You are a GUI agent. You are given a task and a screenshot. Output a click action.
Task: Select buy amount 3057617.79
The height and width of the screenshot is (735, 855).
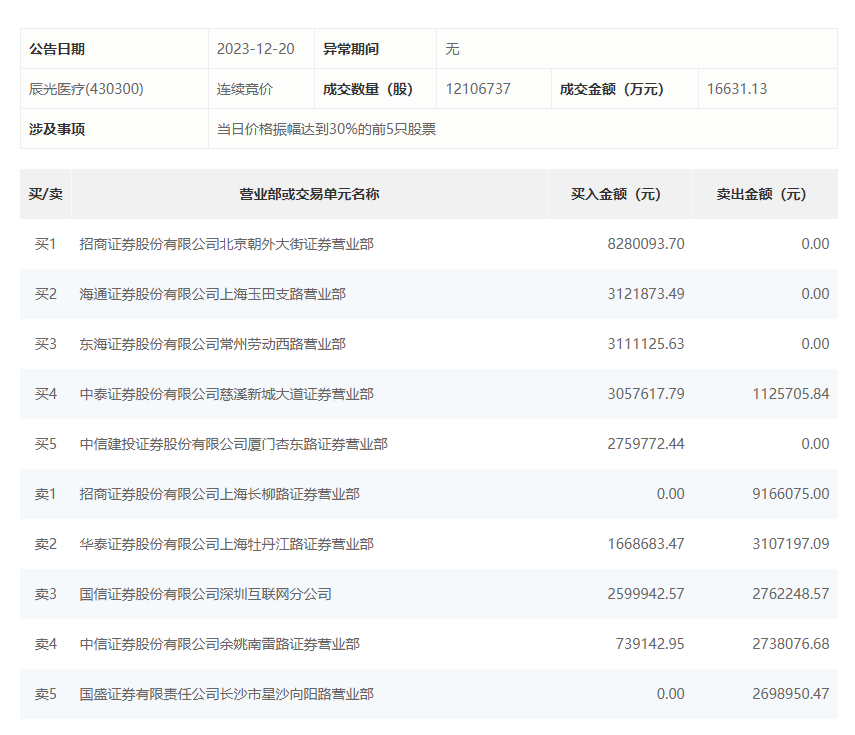click(x=646, y=394)
